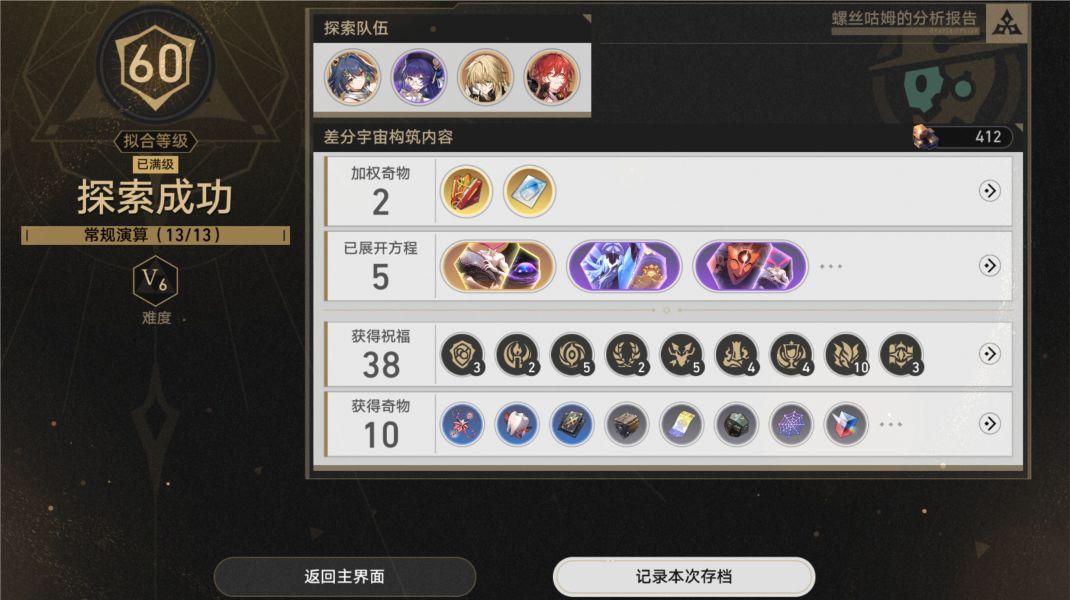Image resolution: width=1070 pixels, height=600 pixels.
Task: Expand the 获得奇物 row arrow
Action: pyautogui.click(x=989, y=424)
